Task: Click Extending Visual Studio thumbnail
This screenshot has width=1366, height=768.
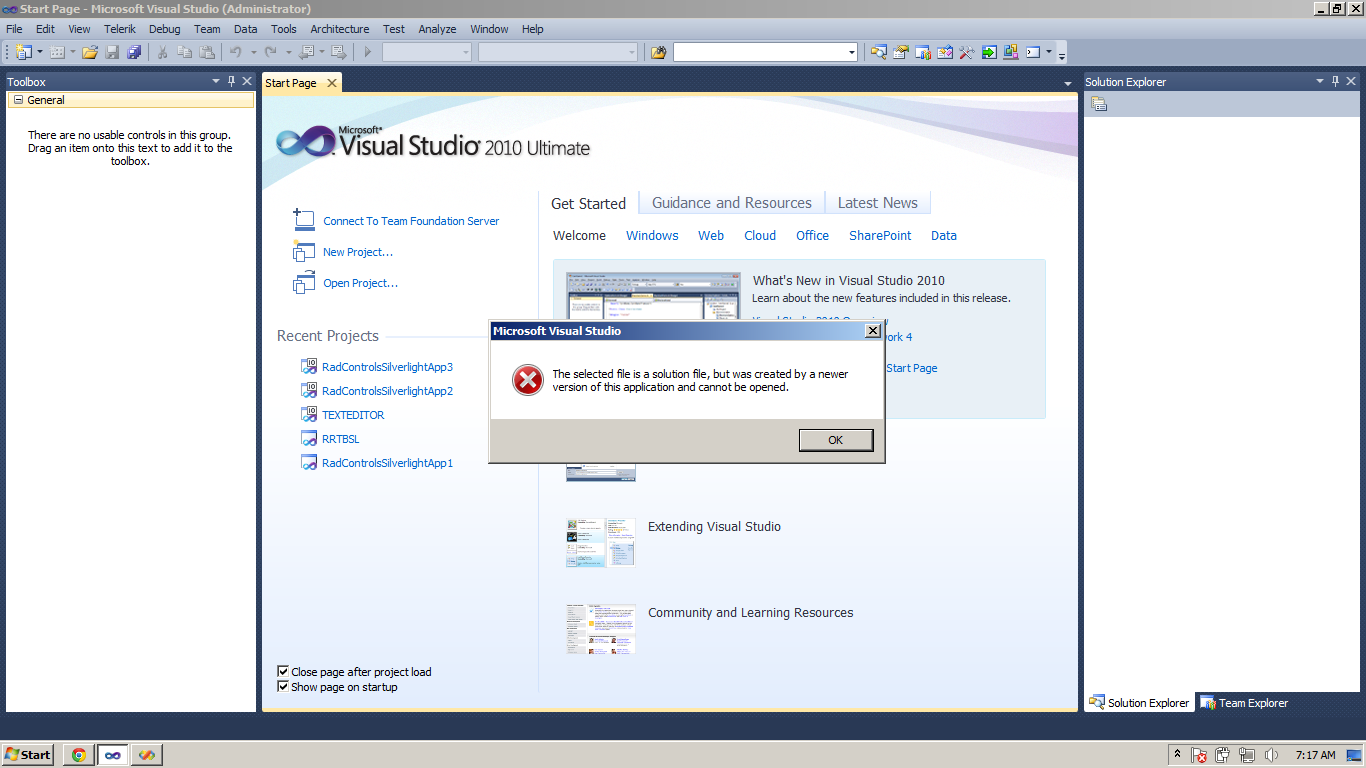Action: [x=601, y=543]
